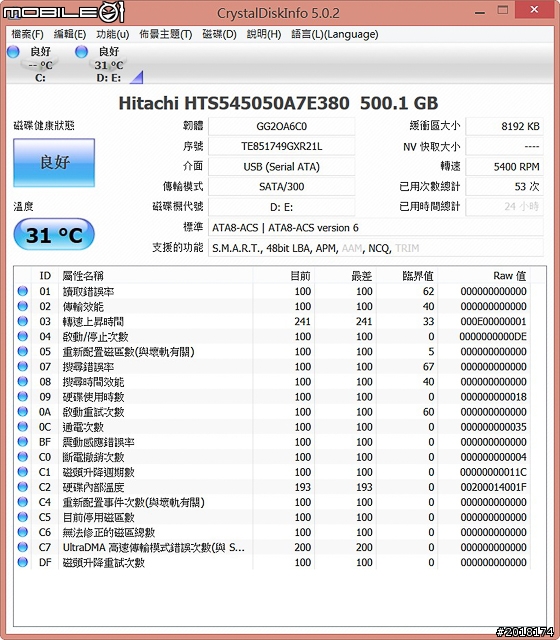Maximize the CrystalDiskInfo window
This screenshot has height=640, width=560.
[503, 10]
